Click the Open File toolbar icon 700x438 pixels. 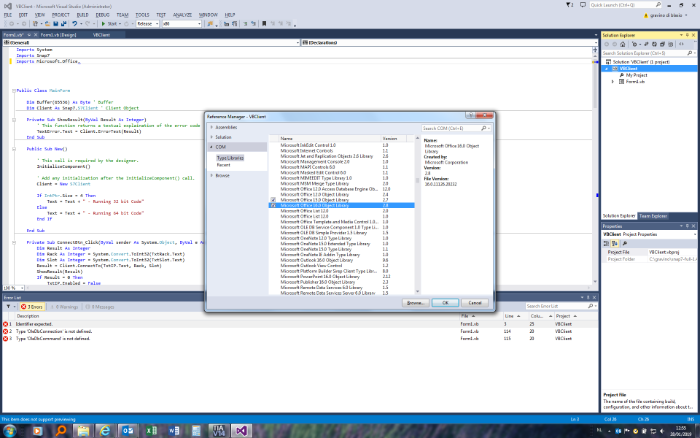[47, 24]
